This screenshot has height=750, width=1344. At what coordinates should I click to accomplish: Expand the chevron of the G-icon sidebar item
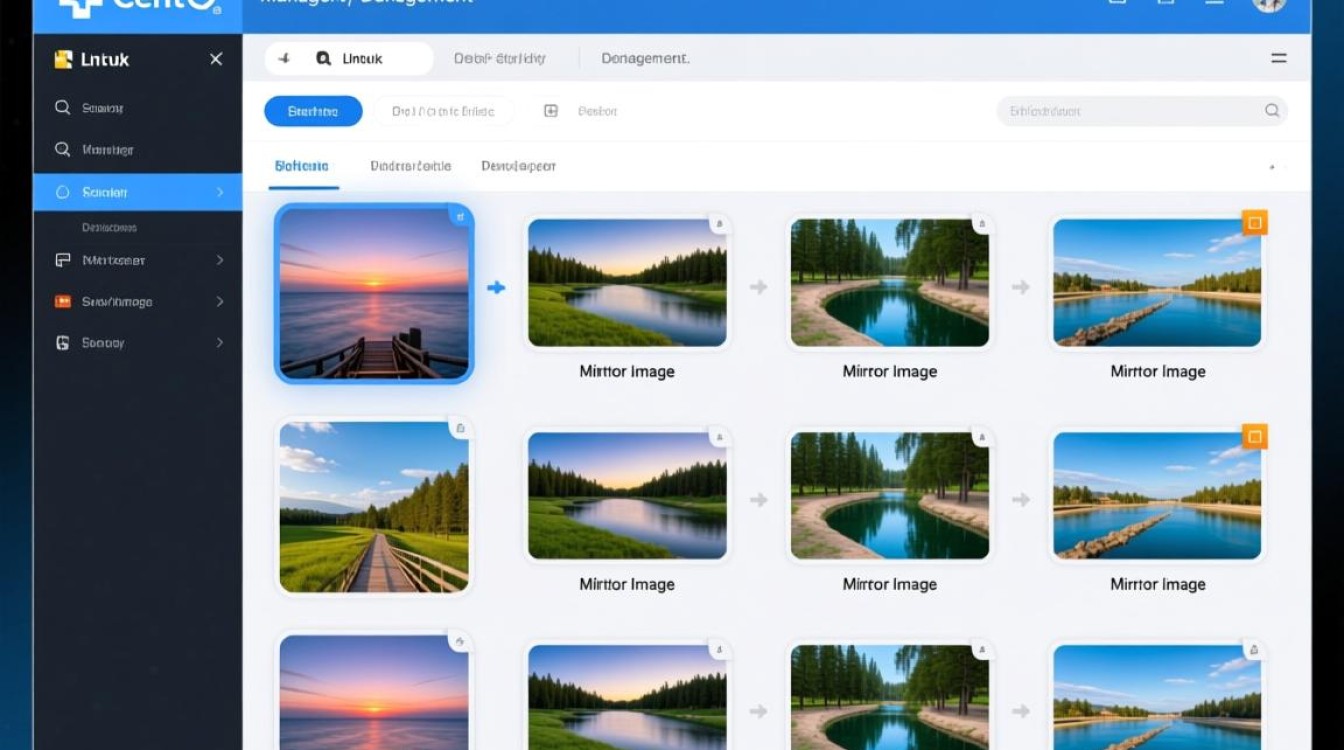(x=220, y=343)
